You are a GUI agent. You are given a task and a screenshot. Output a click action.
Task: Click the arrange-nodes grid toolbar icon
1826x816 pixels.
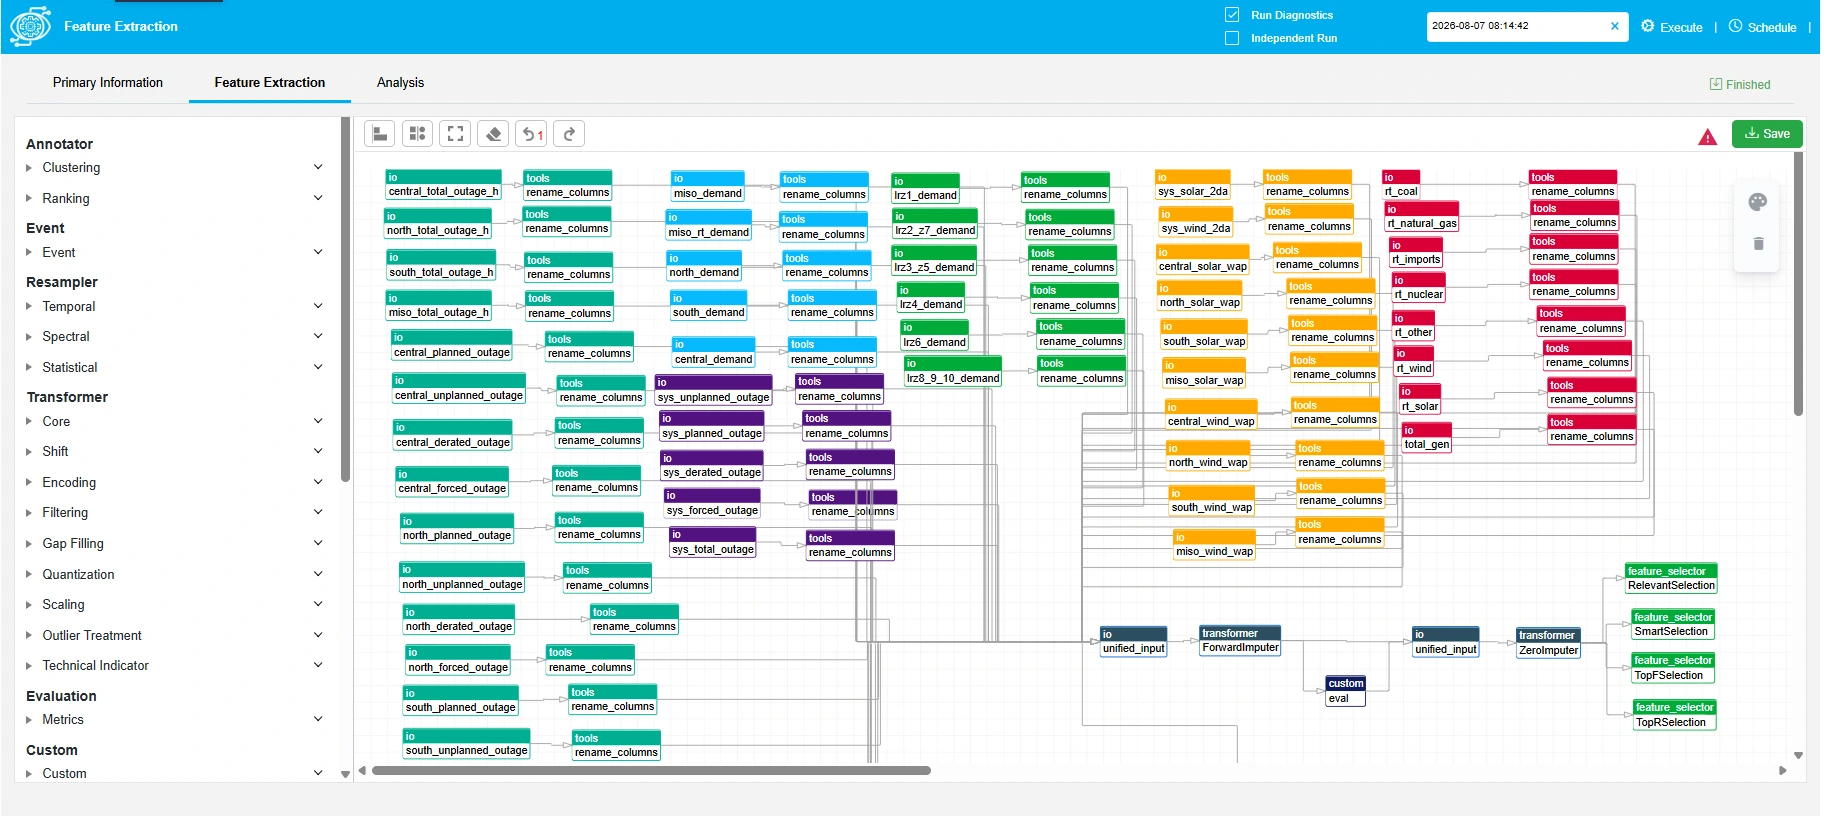(x=418, y=134)
